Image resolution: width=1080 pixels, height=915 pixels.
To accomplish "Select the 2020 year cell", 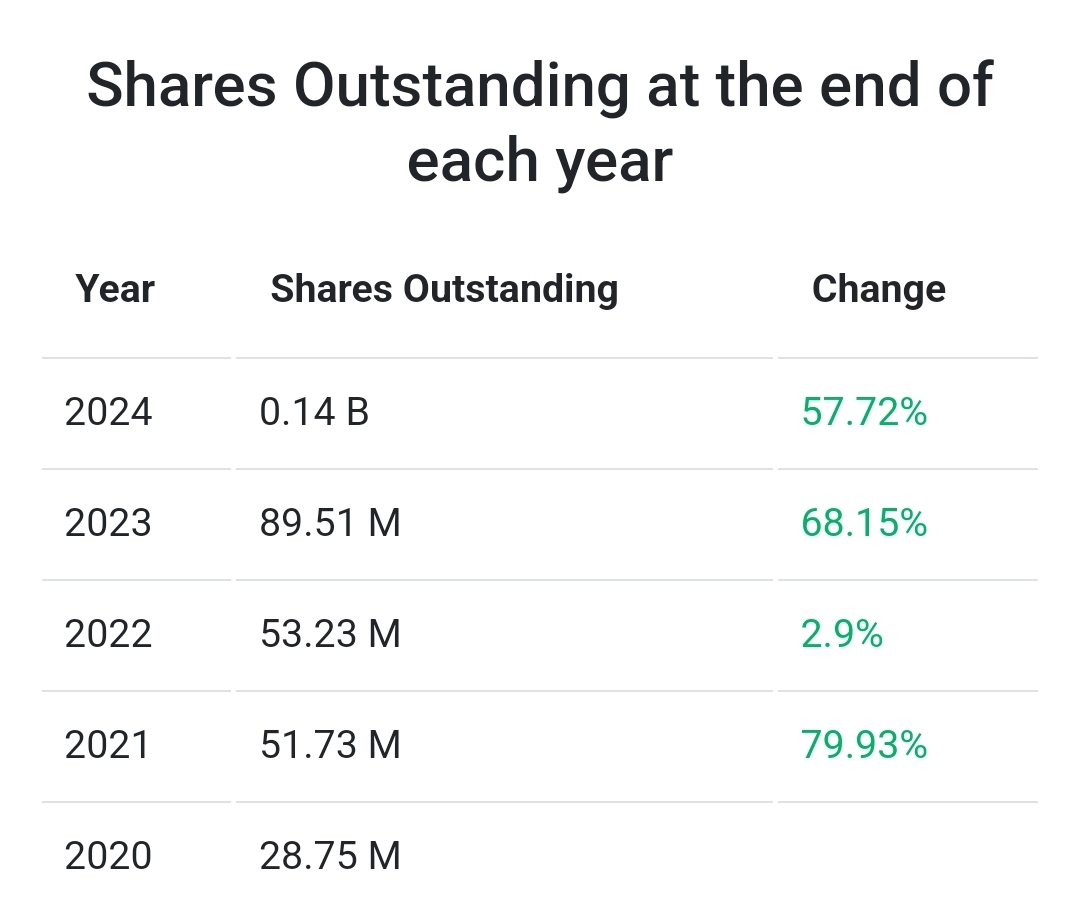I will pyautogui.click(x=108, y=856).
